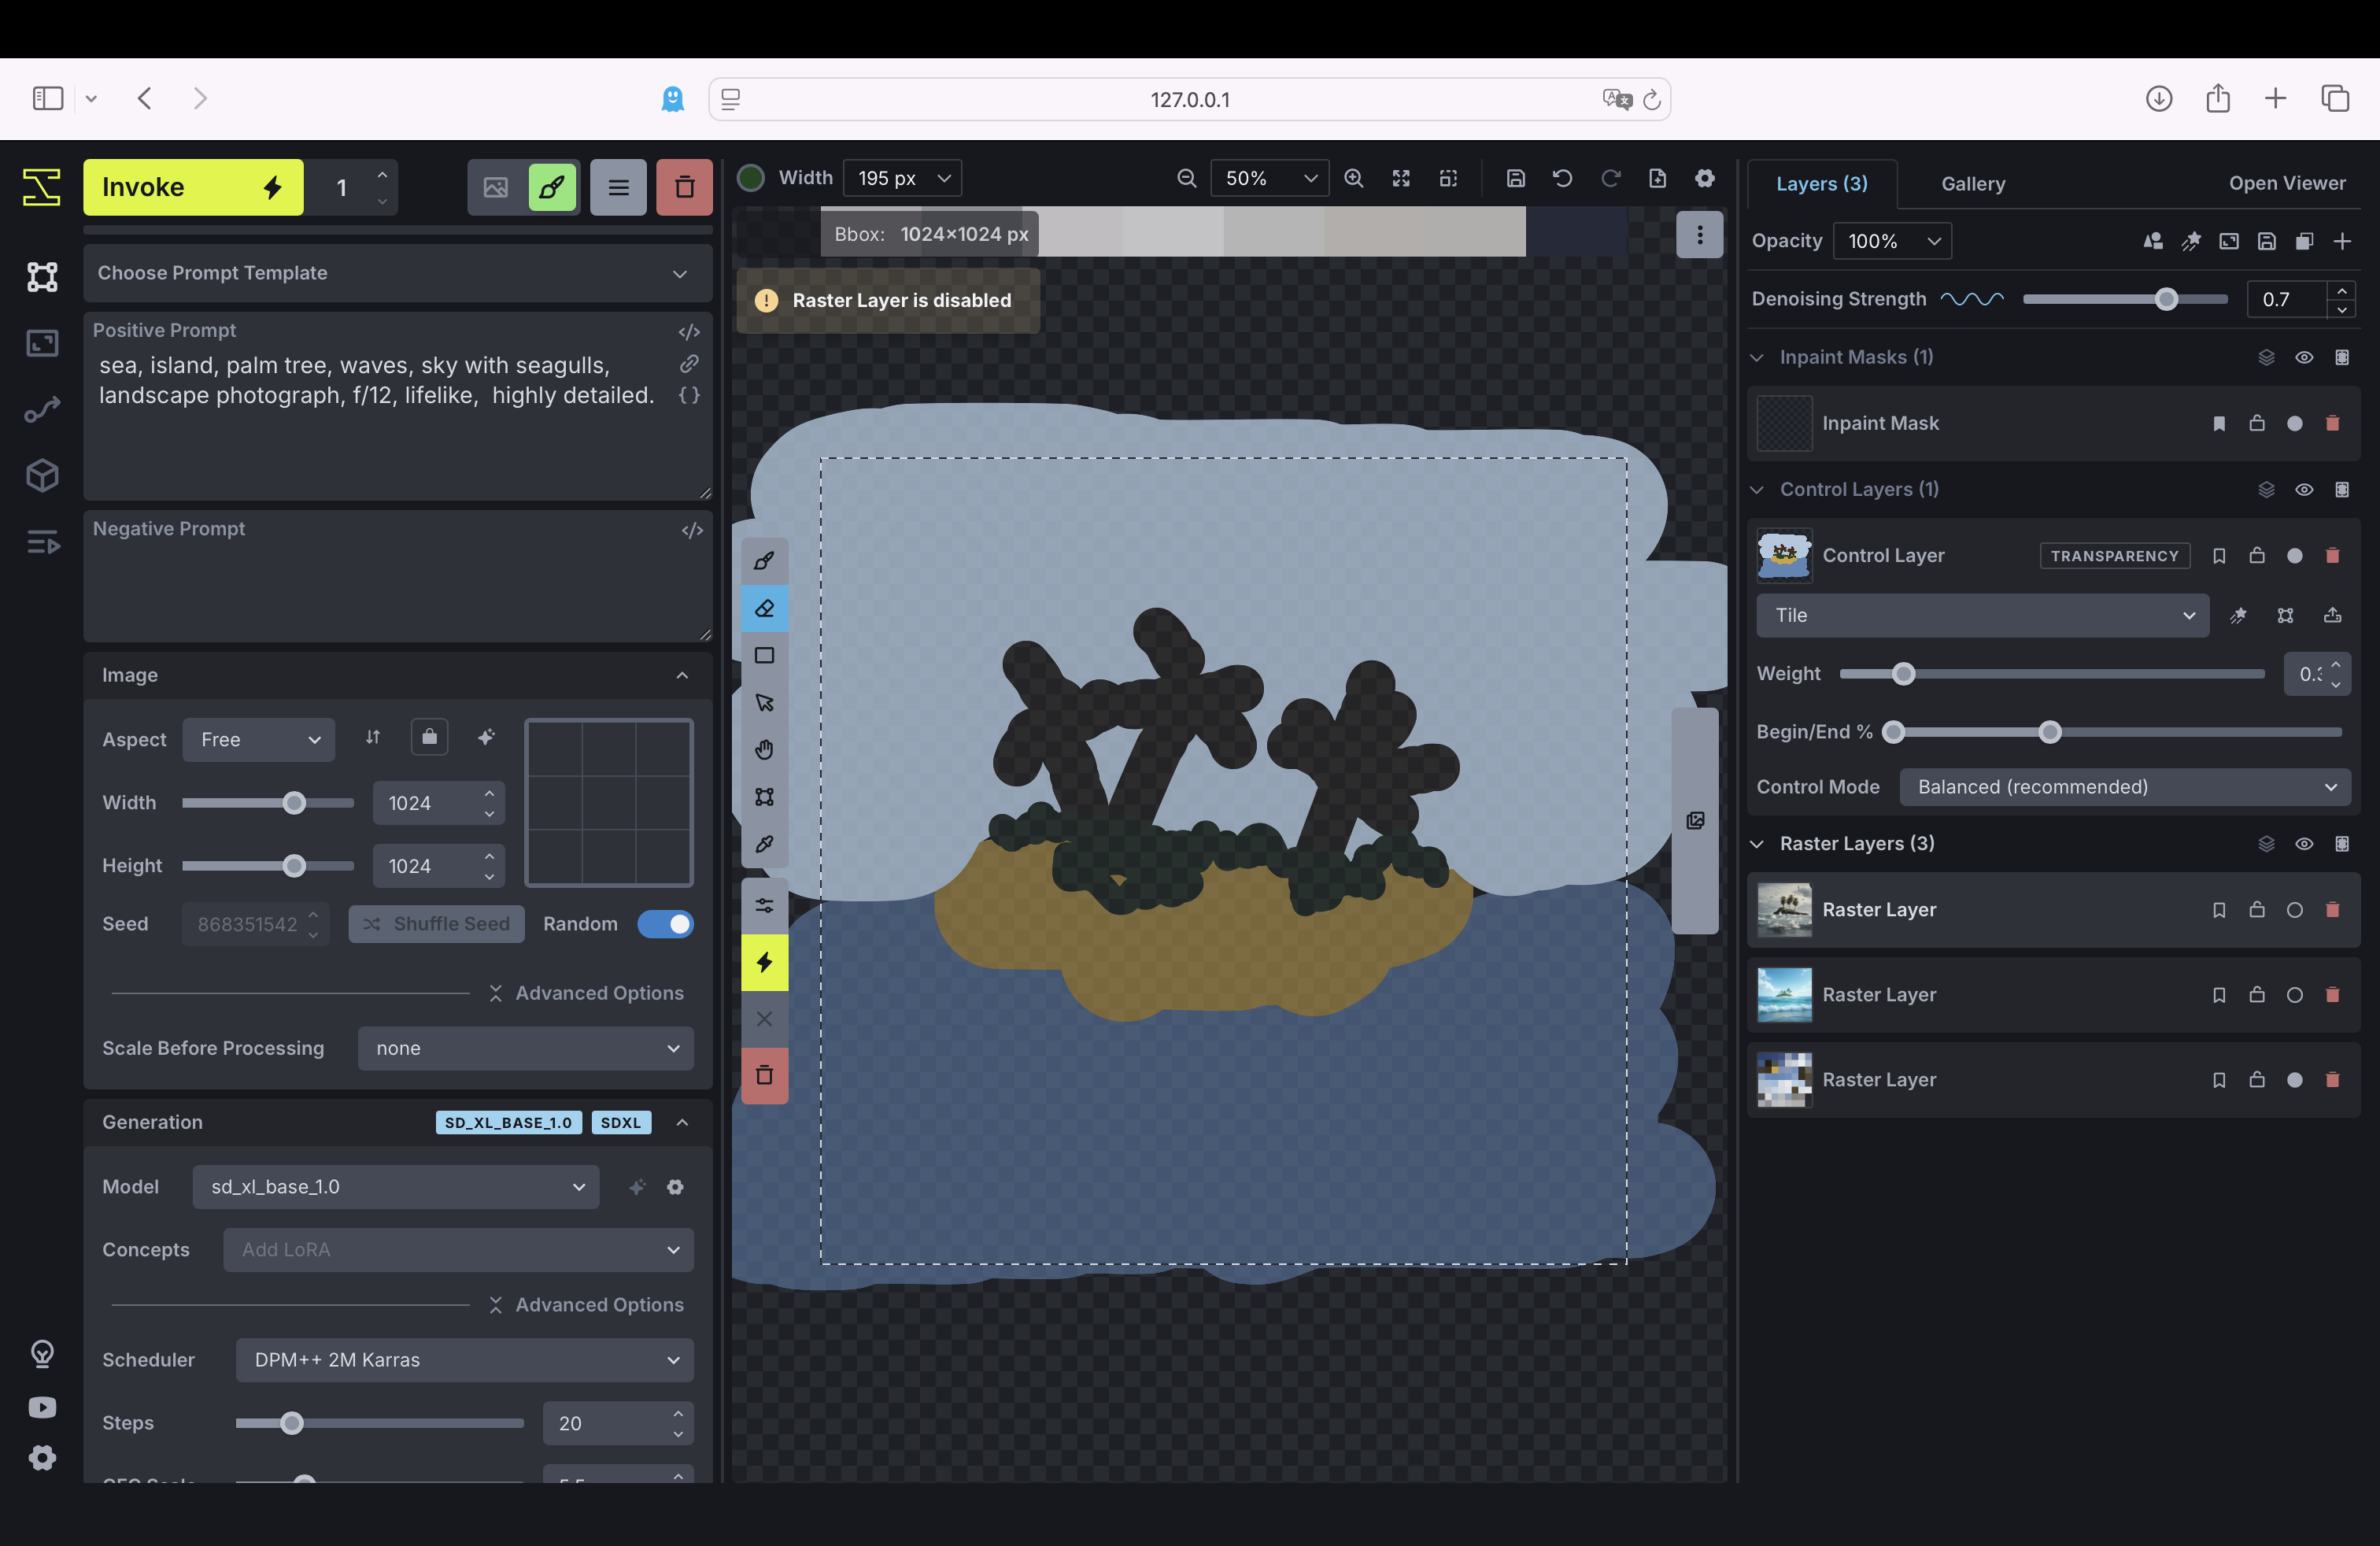The image size is (2380, 1546).
Task: Open Upscaling tab in left sidebar
Action: pyautogui.click(x=42, y=343)
